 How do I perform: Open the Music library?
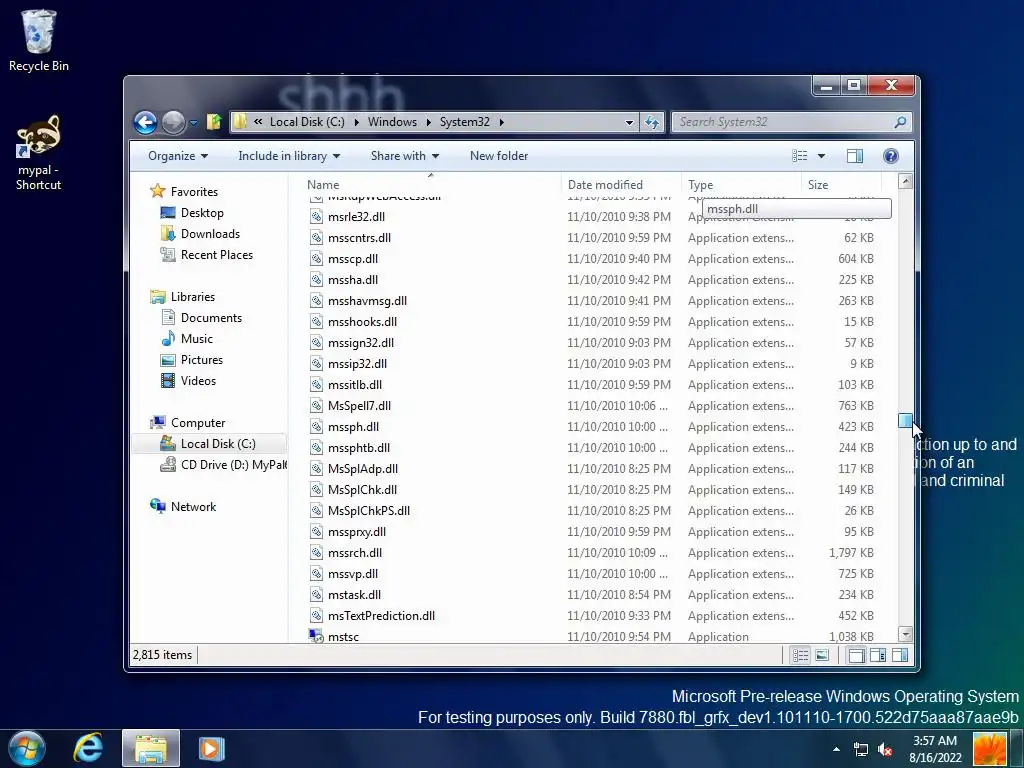click(x=187, y=338)
